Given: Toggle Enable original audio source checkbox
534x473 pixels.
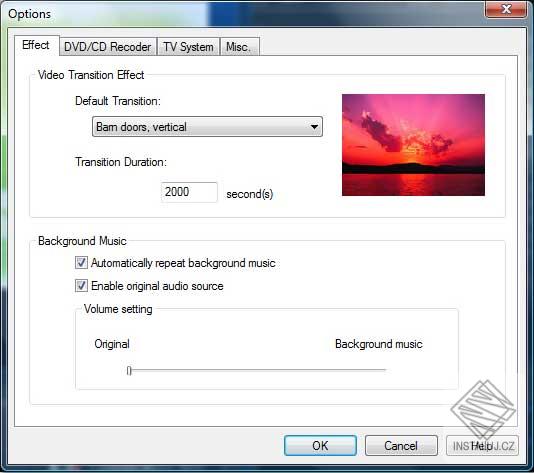Looking at the screenshot, I should click(x=81, y=286).
